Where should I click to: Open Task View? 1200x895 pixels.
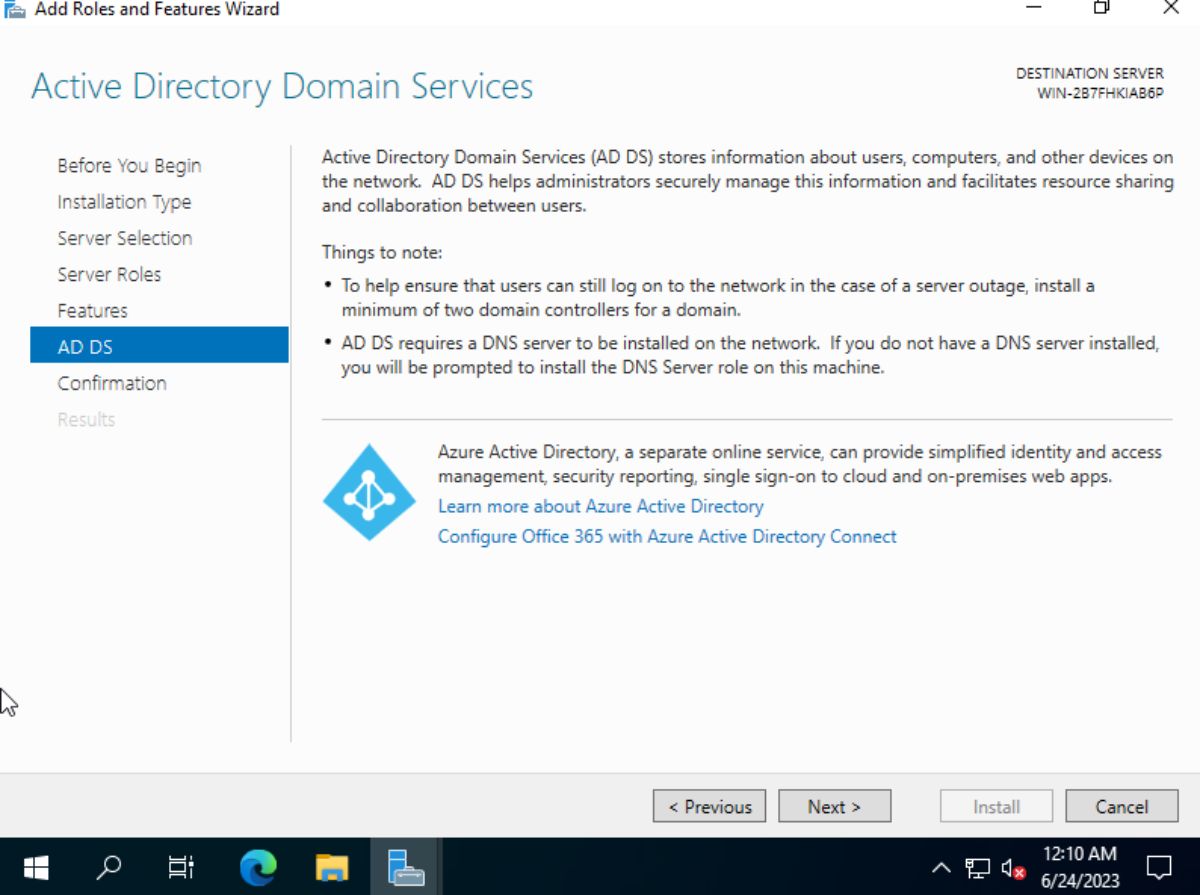[x=181, y=867]
